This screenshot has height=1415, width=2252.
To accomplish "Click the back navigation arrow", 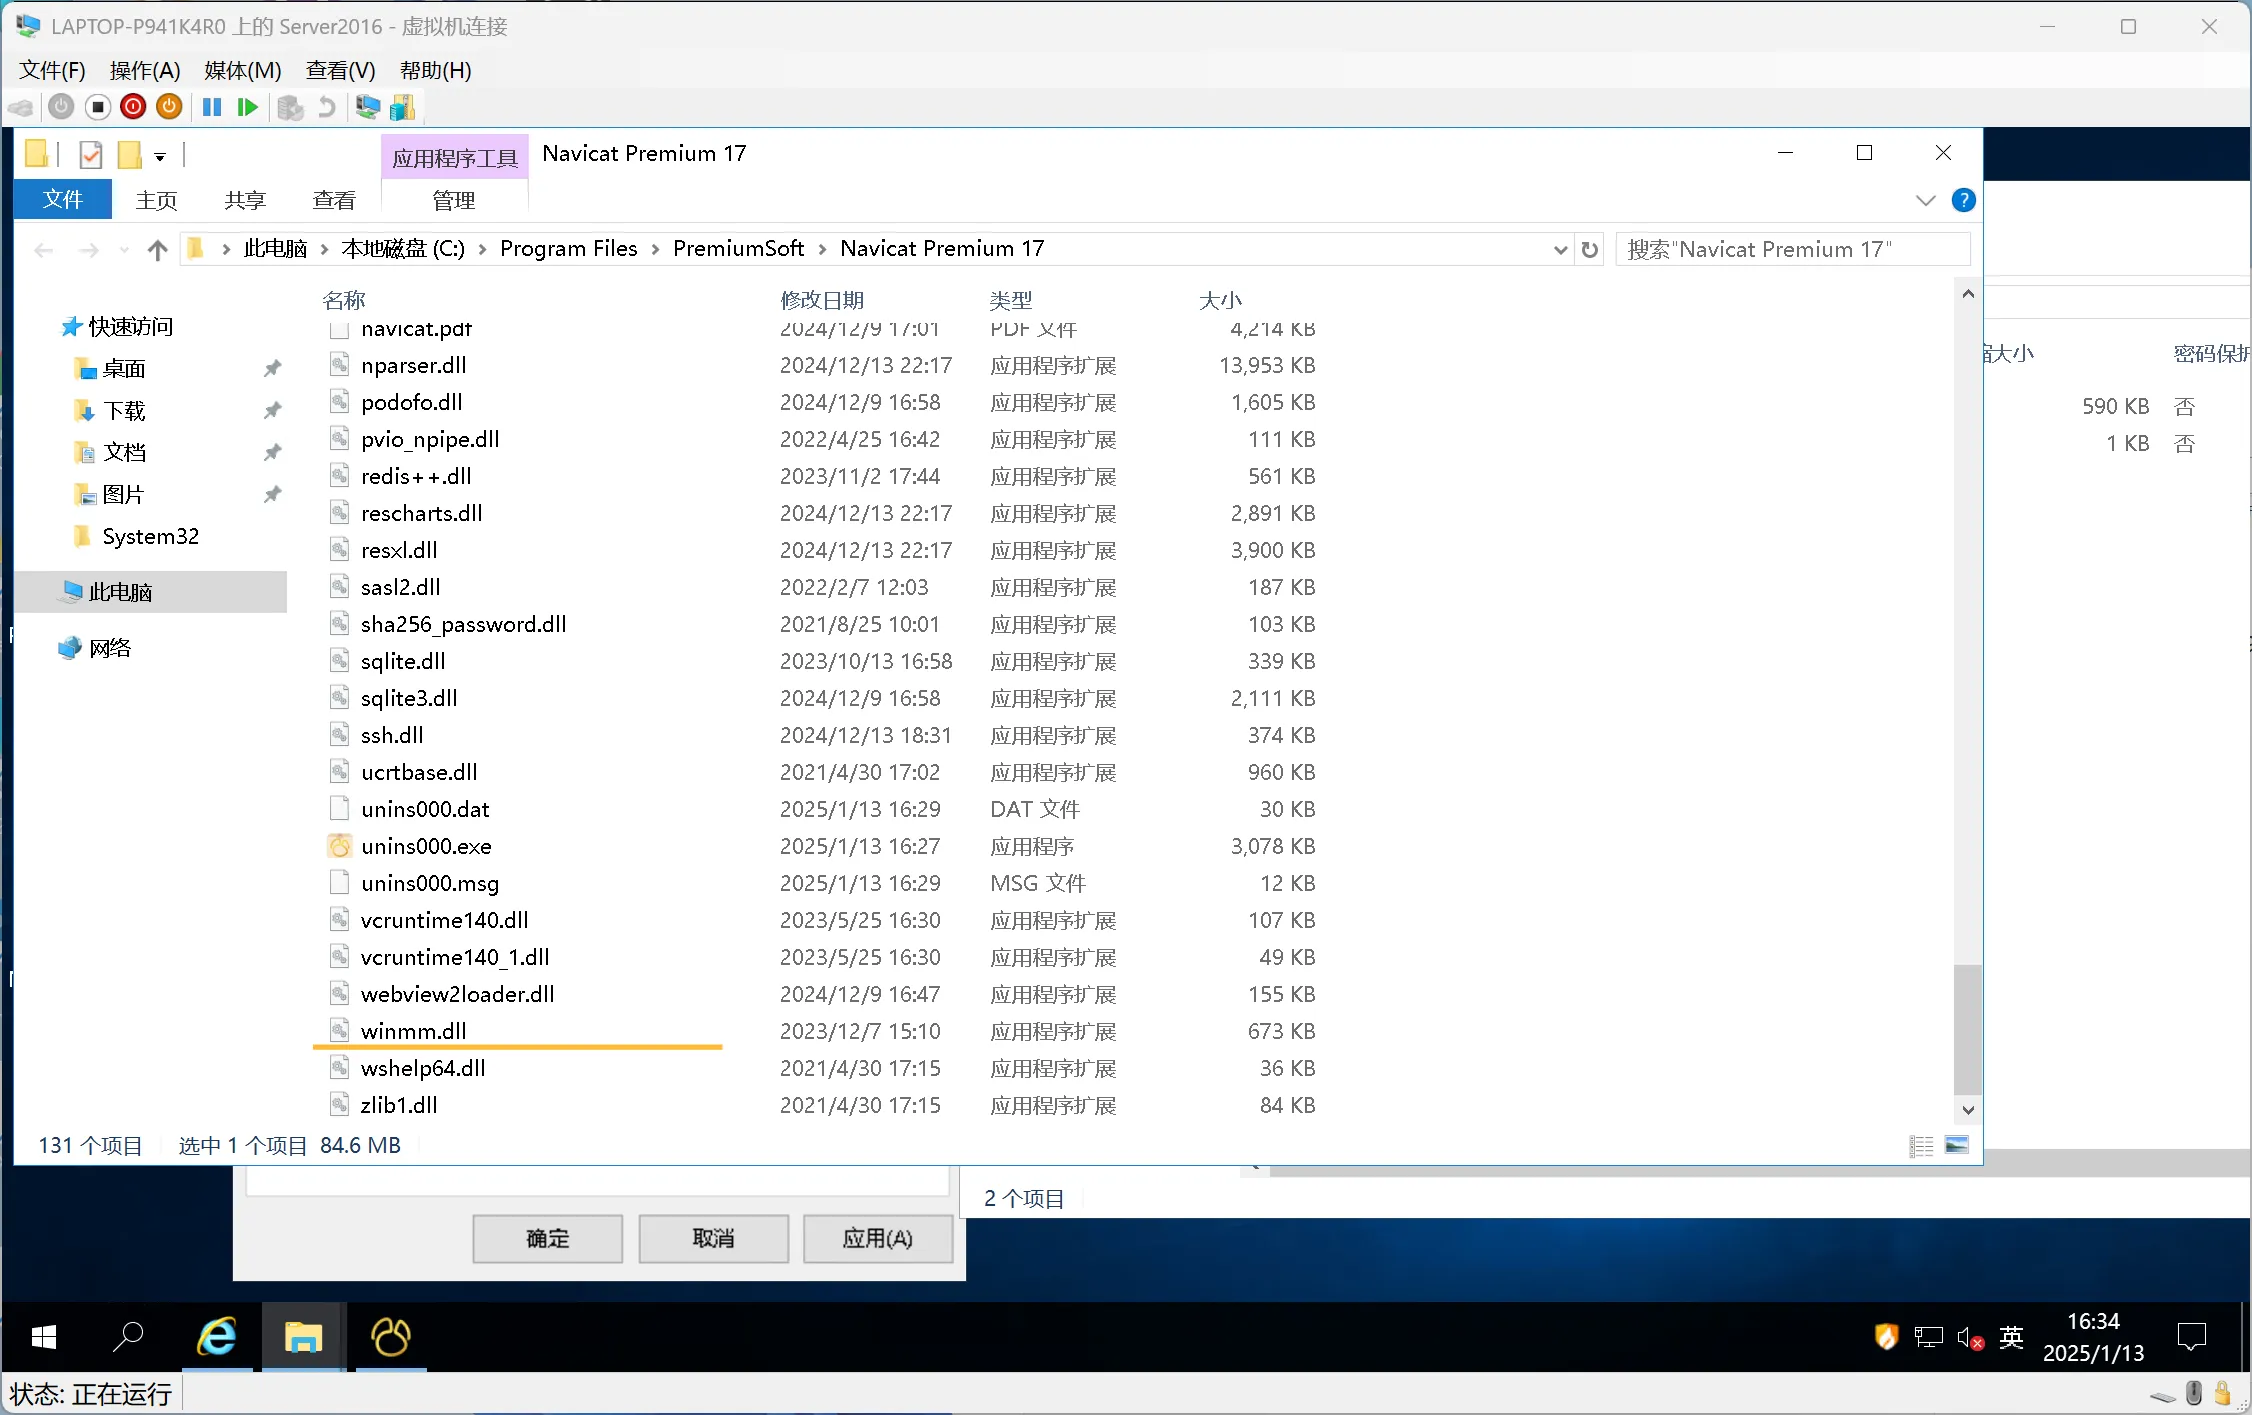I will 44,249.
